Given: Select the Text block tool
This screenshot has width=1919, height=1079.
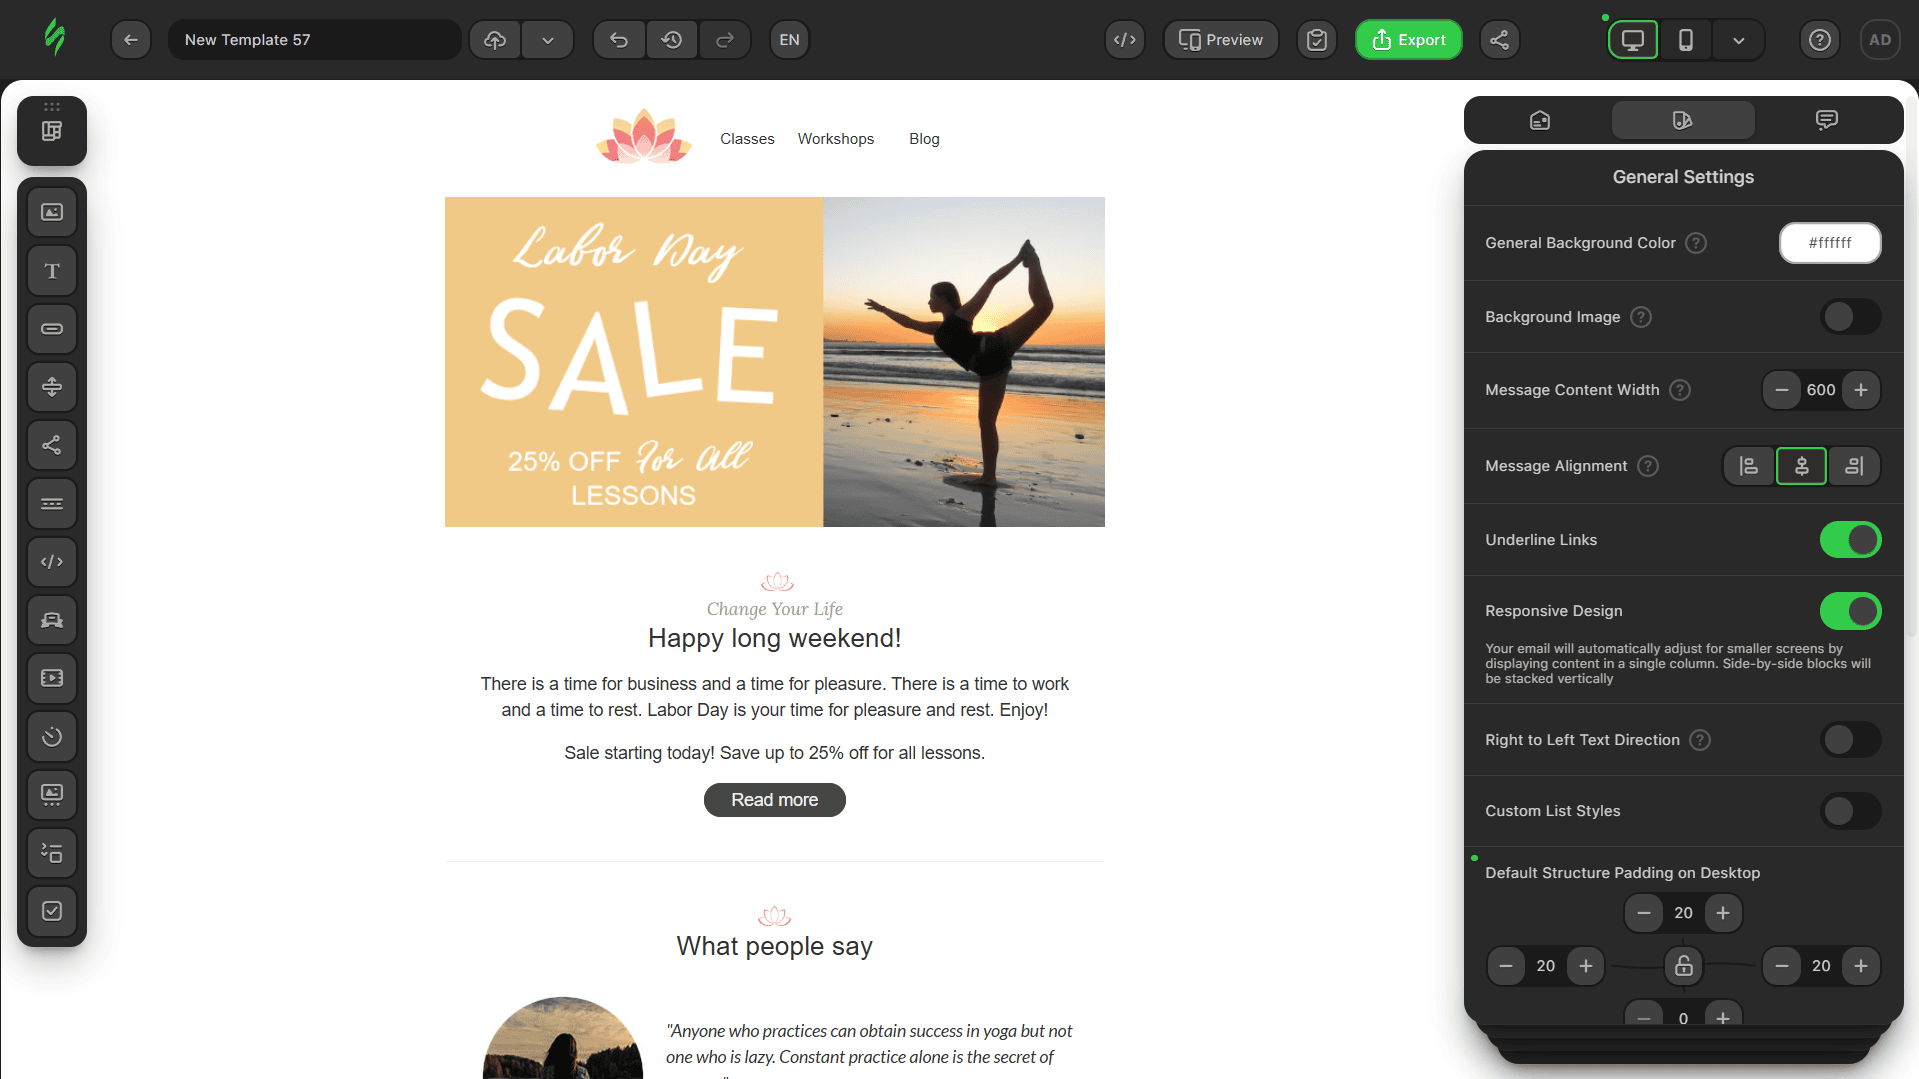Looking at the screenshot, I should [52, 271].
